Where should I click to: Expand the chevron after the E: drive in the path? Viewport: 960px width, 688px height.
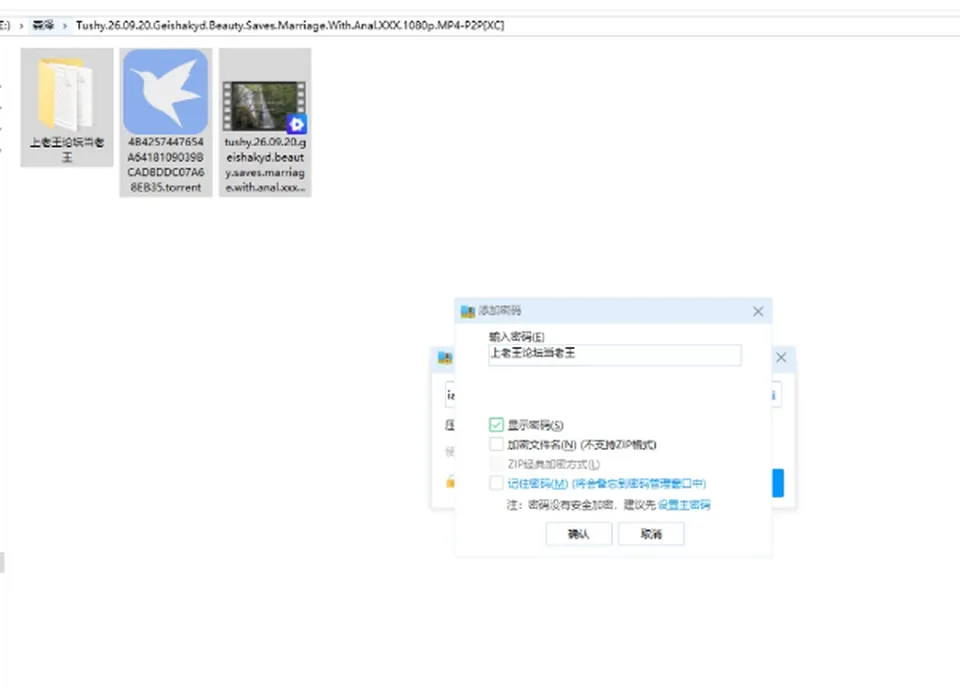tap(21, 26)
